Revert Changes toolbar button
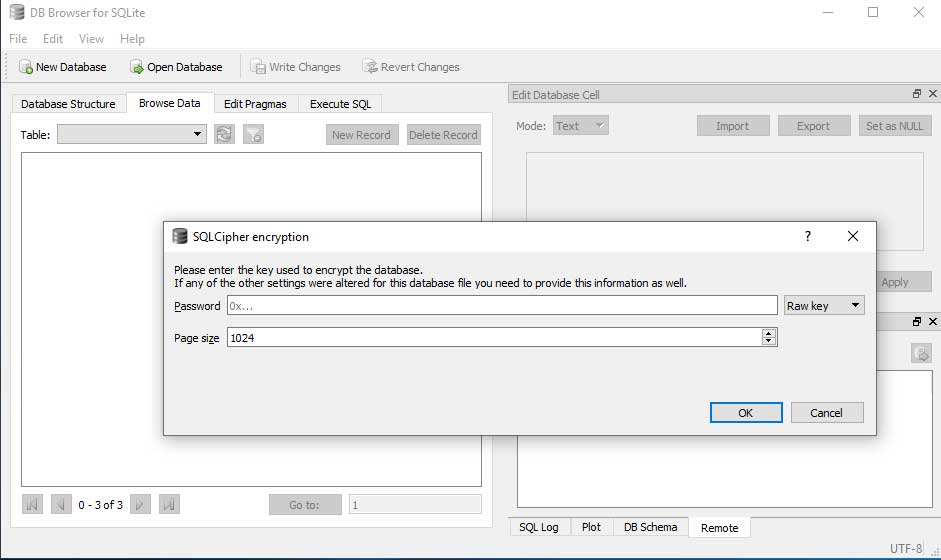This screenshot has height=560, width=941. pyautogui.click(x=411, y=67)
